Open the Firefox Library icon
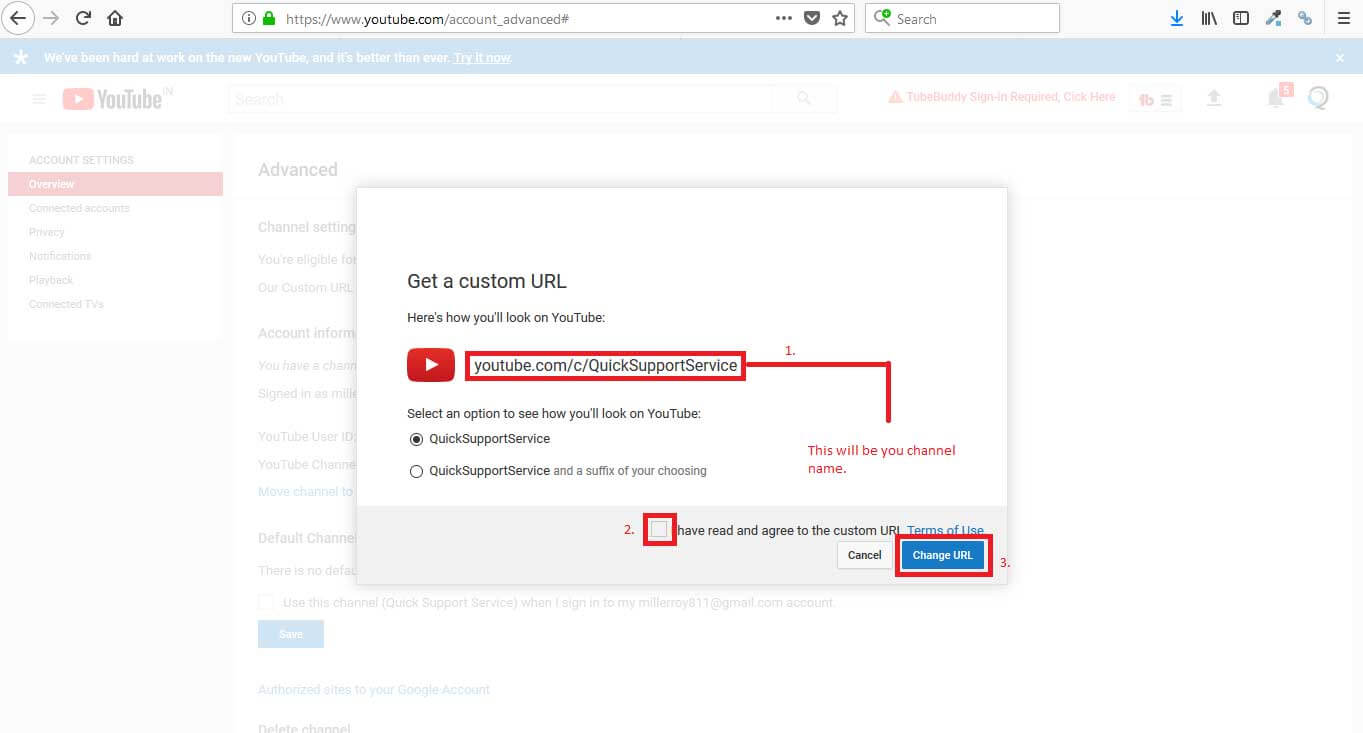The height and width of the screenshot is (733, 1363). [x=1209, y=17]
